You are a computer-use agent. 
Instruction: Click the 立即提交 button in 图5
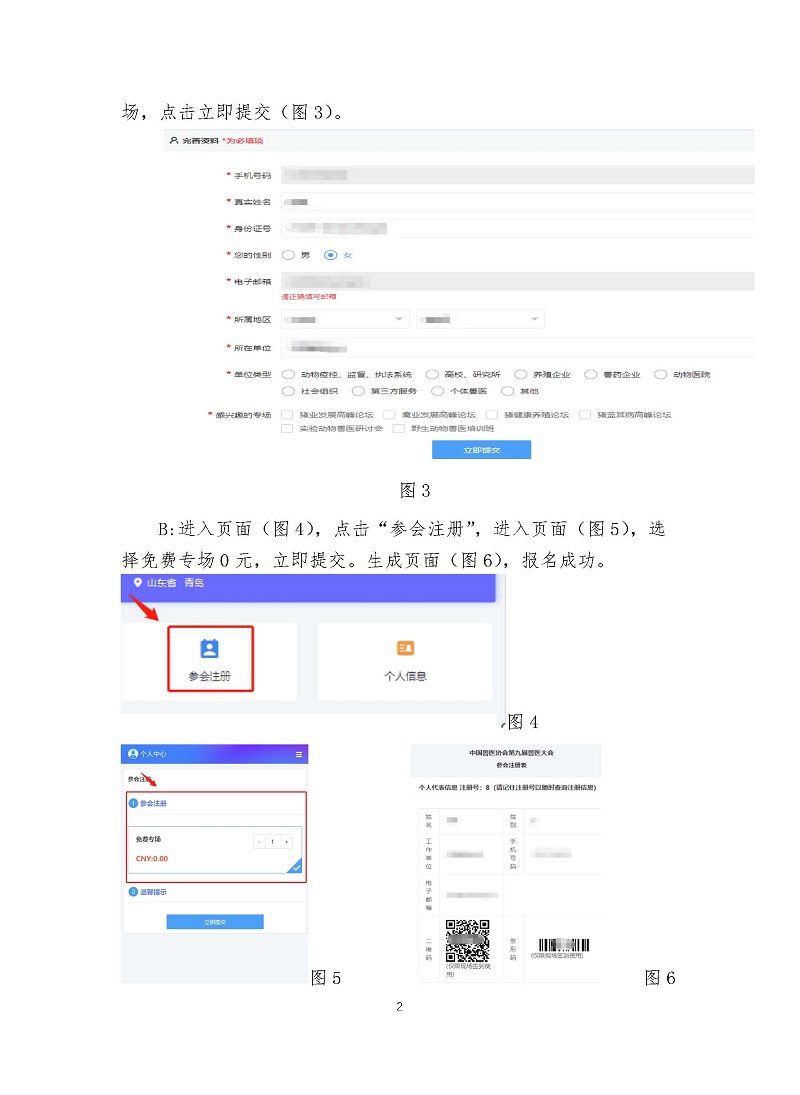coord(214,921)
